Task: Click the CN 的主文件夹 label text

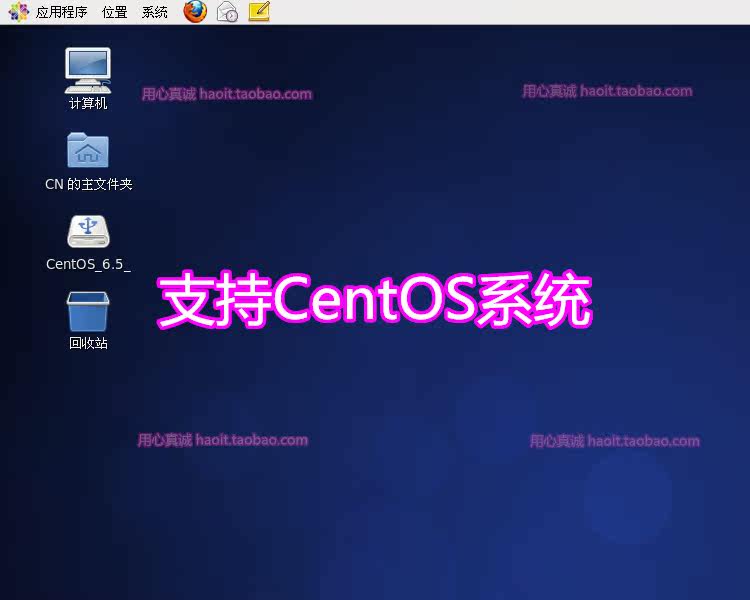Action: 88,184
